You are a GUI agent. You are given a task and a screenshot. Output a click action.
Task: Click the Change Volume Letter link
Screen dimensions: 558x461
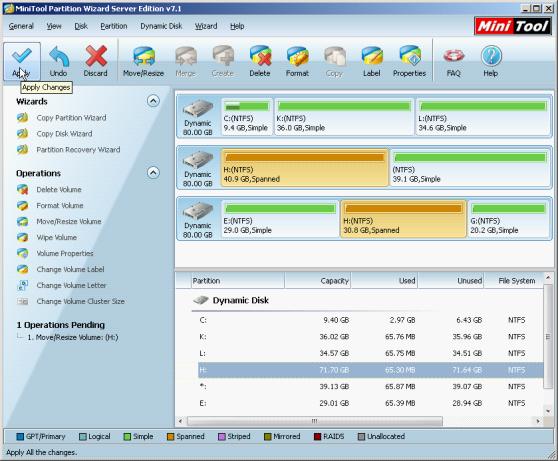[71, 285]
